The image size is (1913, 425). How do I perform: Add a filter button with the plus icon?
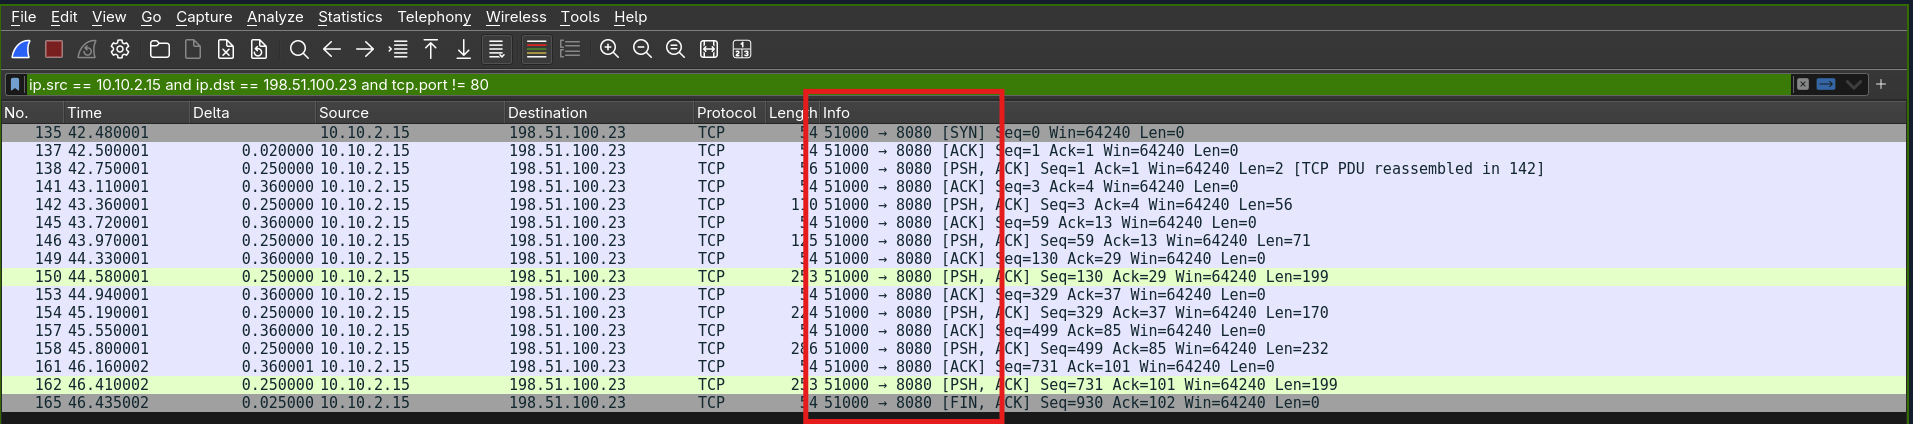[1881, 85]
